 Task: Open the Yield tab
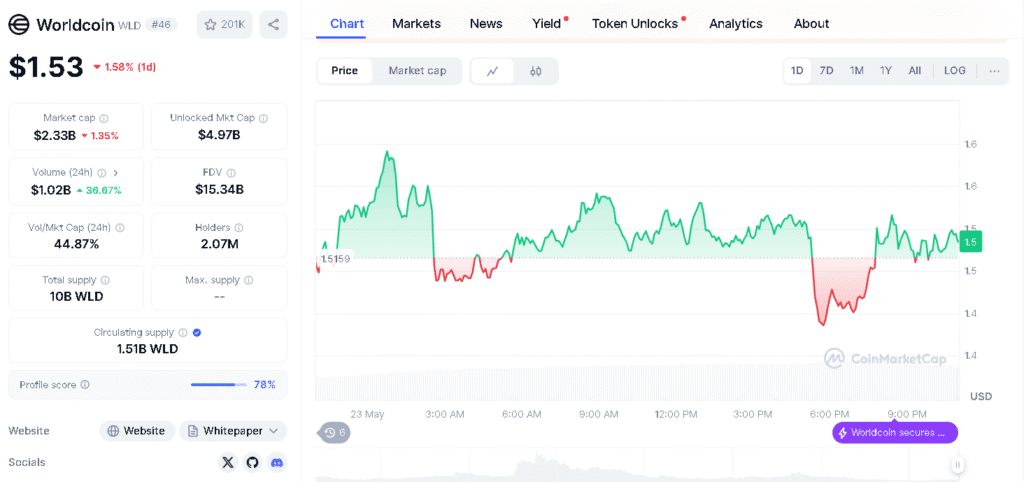point(547,24)
